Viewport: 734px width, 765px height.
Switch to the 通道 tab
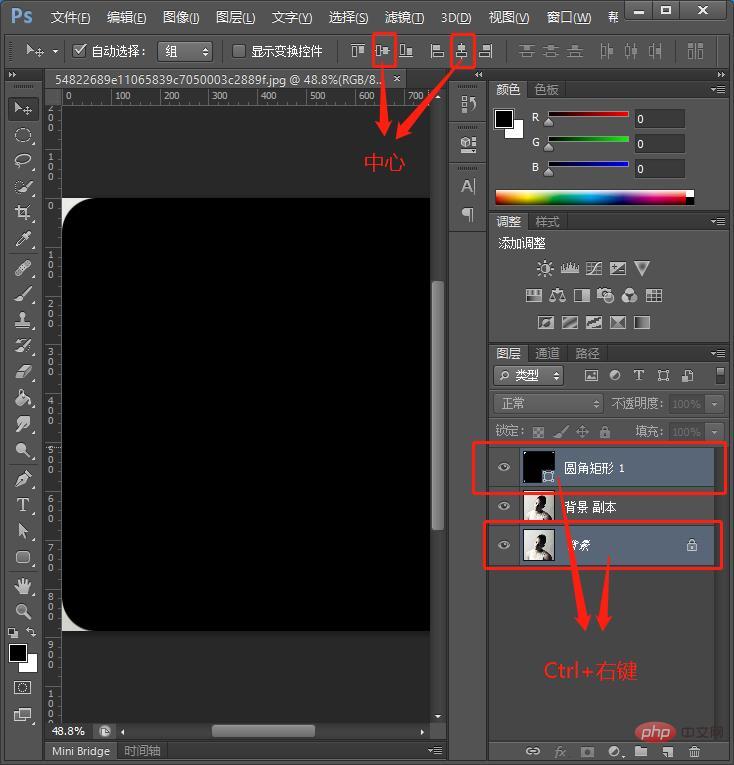click(x=547, y=353)
